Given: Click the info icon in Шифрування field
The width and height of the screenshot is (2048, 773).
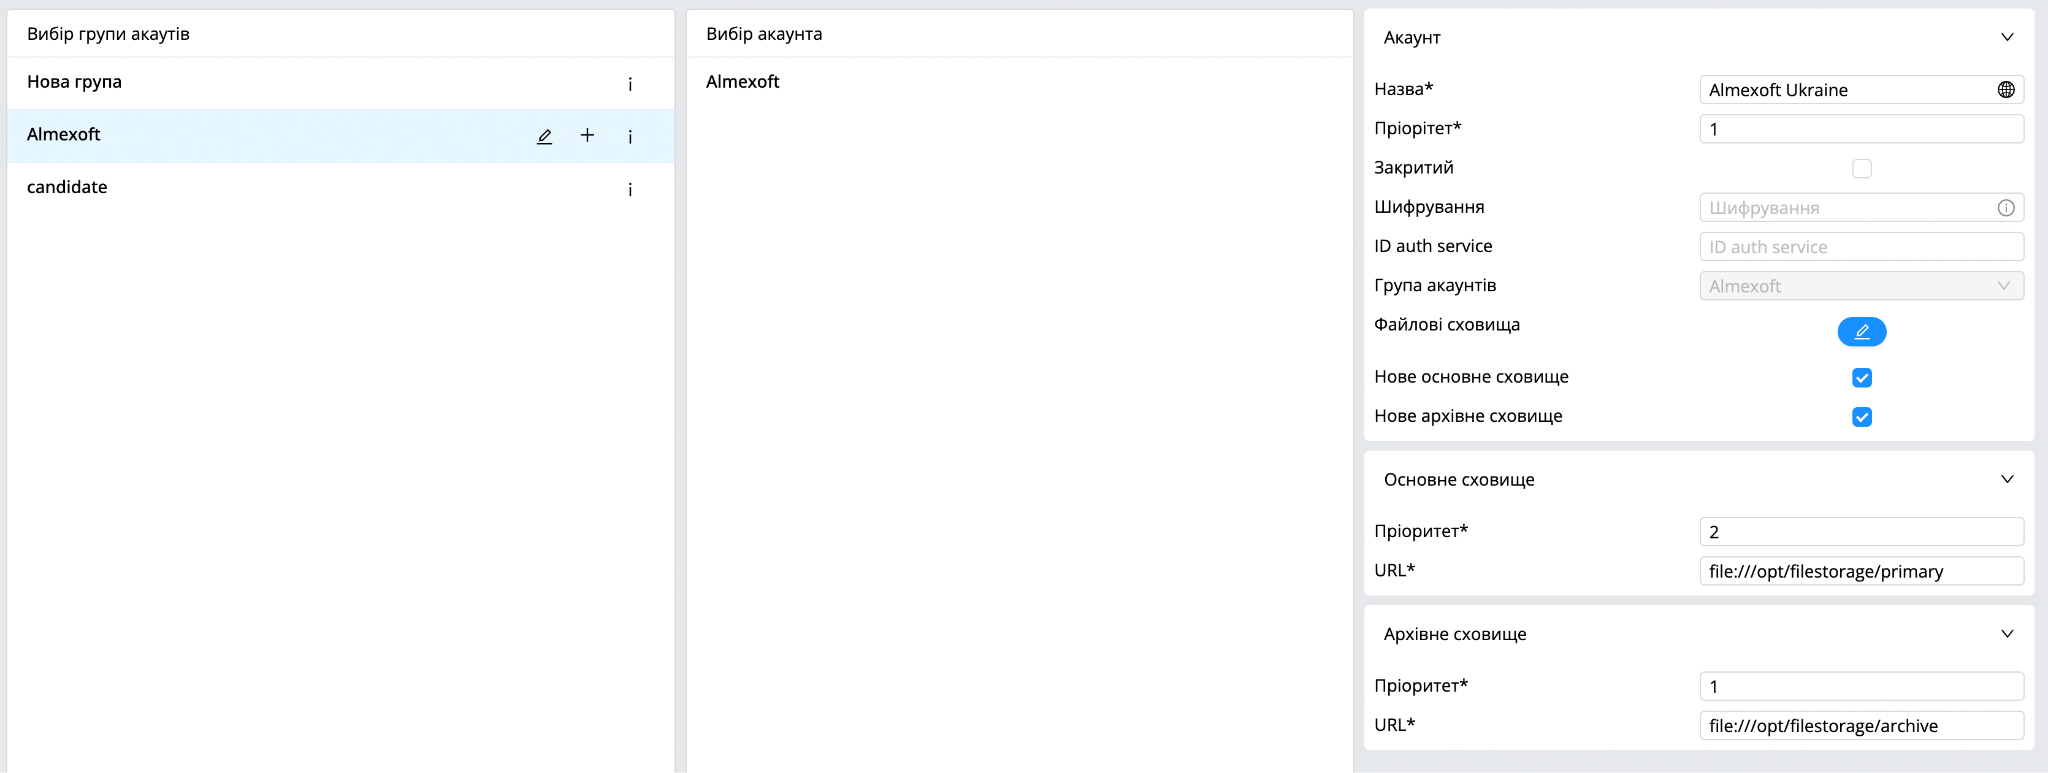Looking at the screenshot, I should pyautogui.click(x=2006, y=207).
